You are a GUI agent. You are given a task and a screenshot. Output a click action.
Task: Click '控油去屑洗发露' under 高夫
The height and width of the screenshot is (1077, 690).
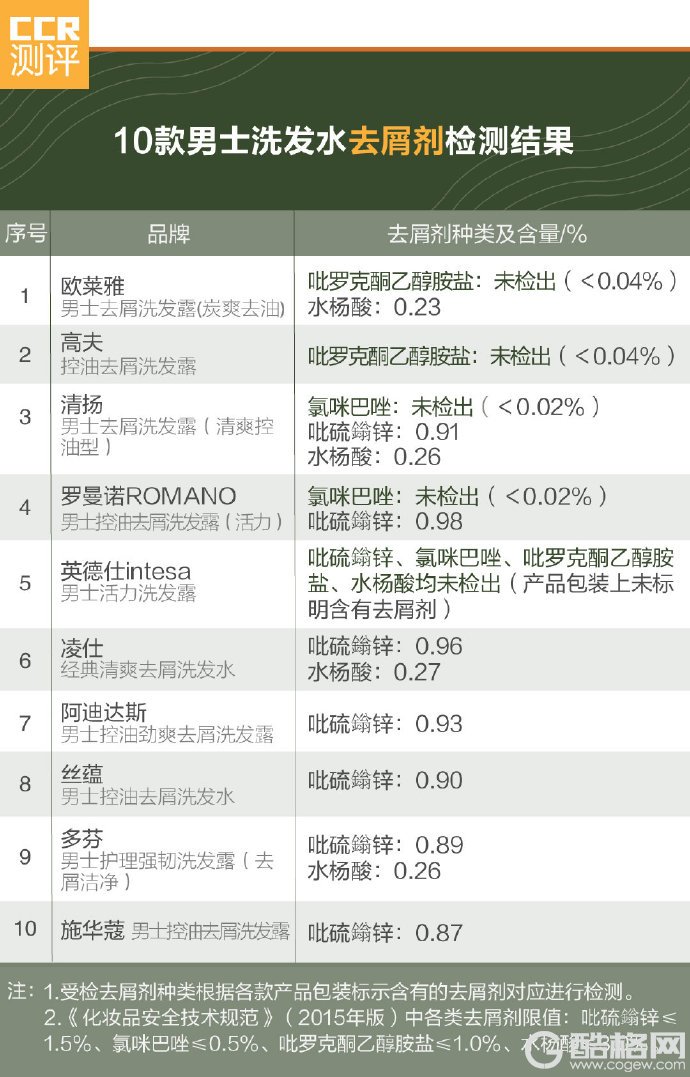click(128, 366)
